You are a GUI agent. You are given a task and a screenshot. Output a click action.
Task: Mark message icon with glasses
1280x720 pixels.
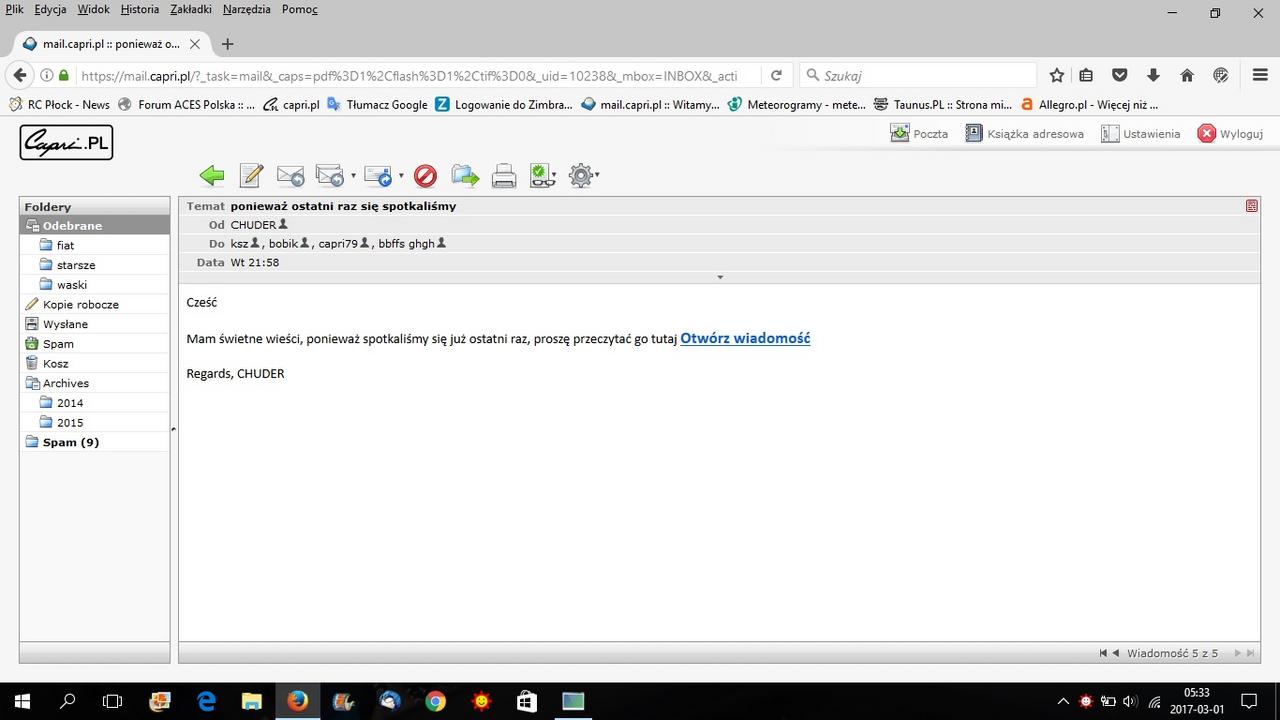[x=541, y=176]
